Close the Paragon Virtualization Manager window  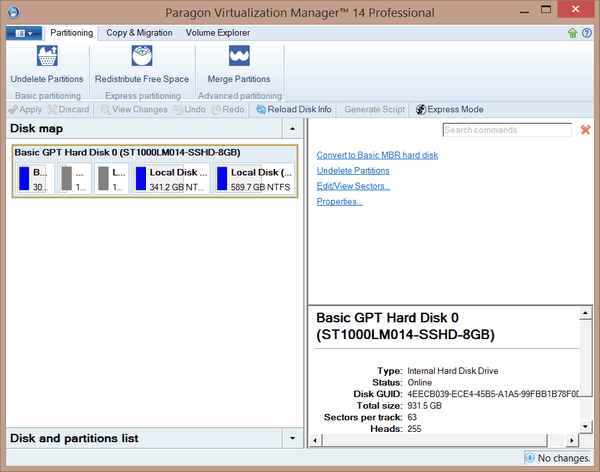pos(575,9)
